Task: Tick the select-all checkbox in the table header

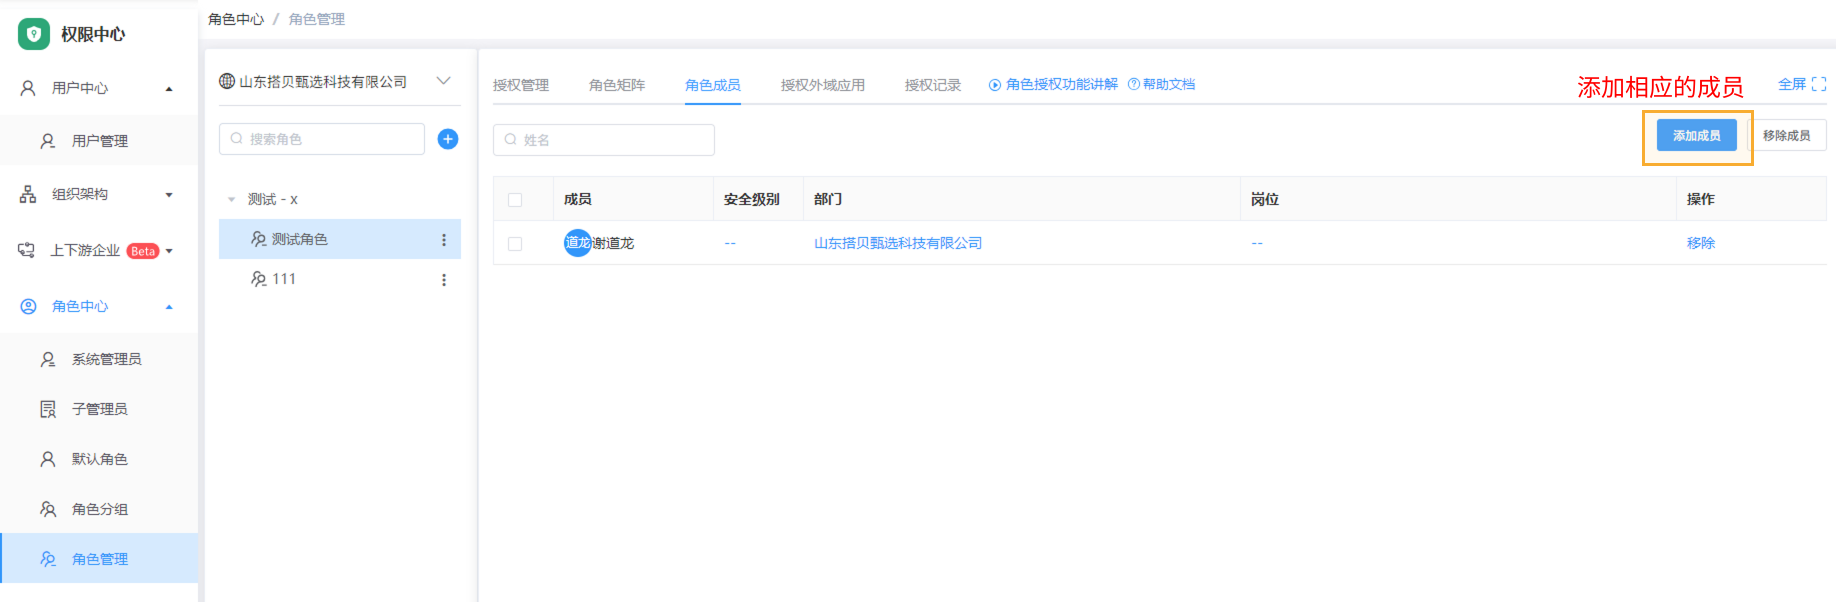Action: tap(515, 200)
